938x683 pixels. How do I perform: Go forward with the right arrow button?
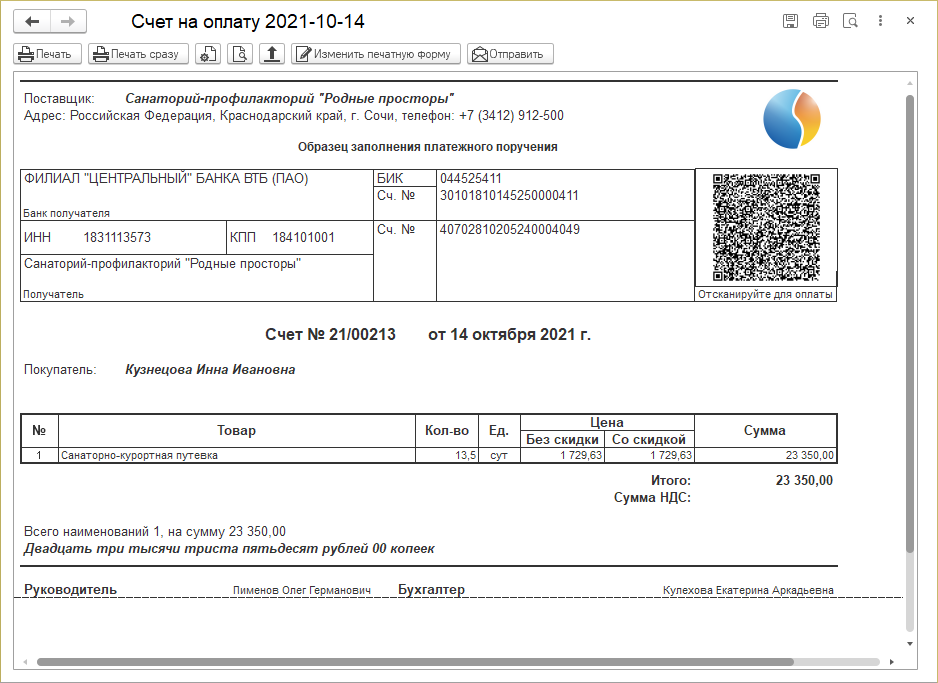coord(68,22)
